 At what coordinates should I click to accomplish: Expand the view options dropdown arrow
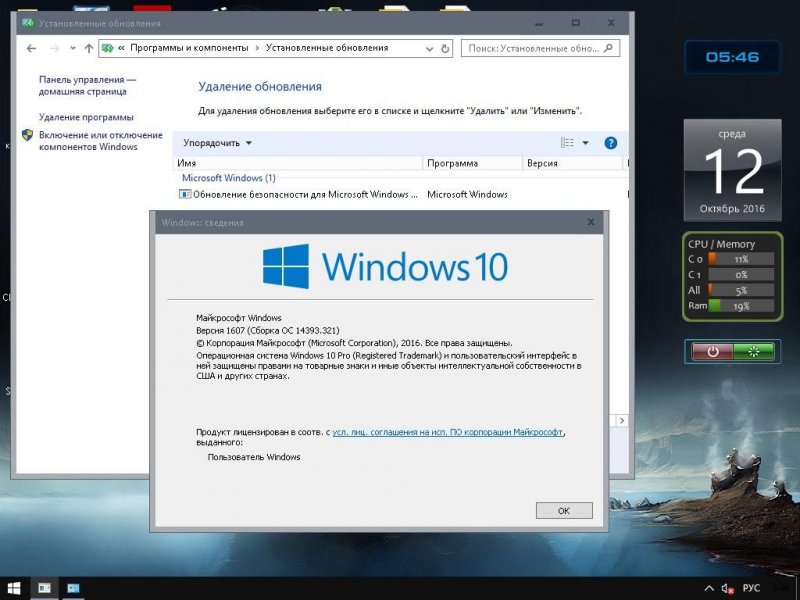coord(585,143)
